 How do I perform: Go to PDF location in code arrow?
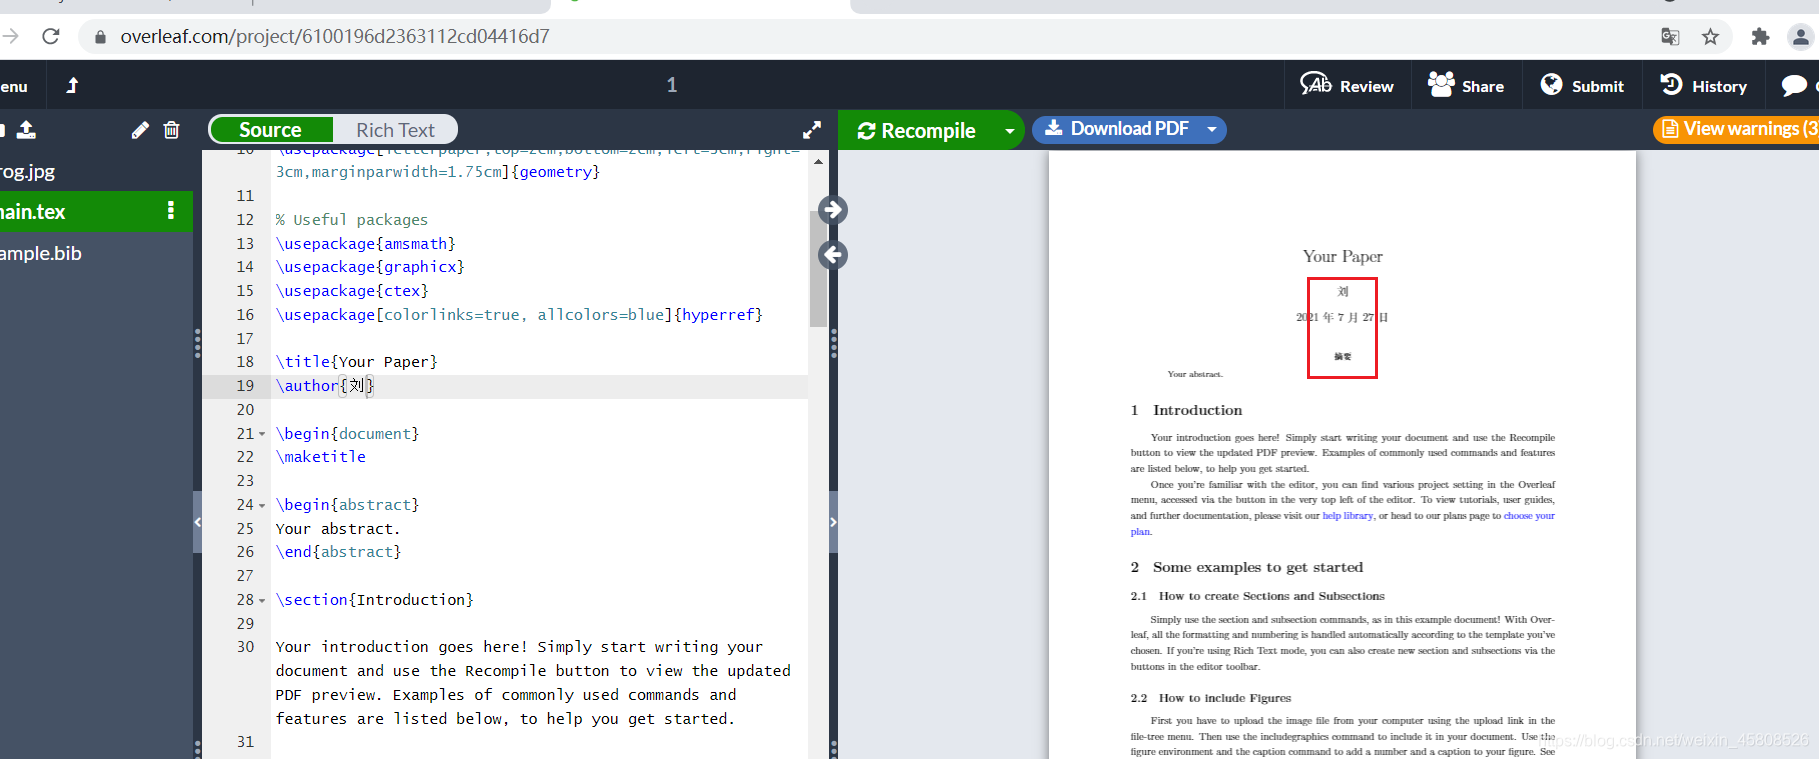[x=833, y=255]
